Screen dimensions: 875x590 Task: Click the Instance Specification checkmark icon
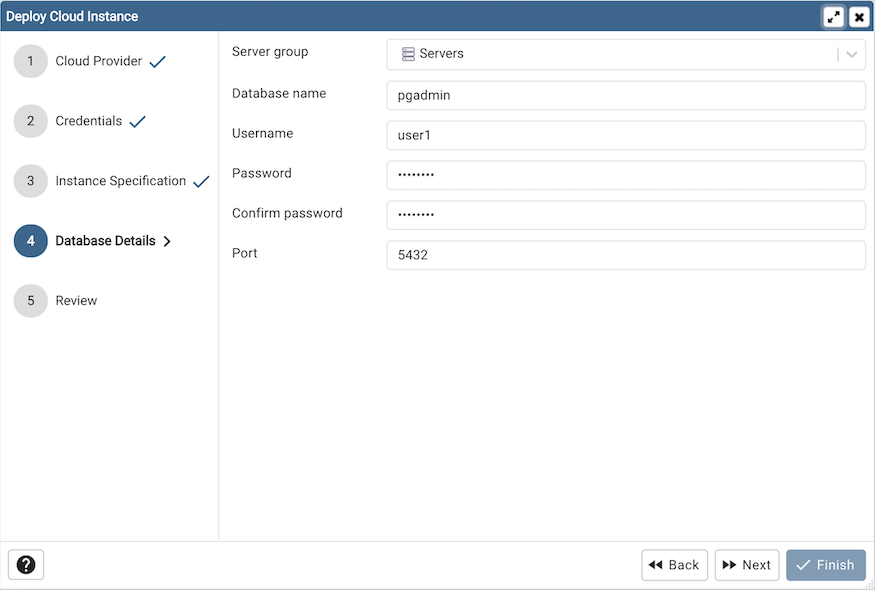tap(200, 180)
